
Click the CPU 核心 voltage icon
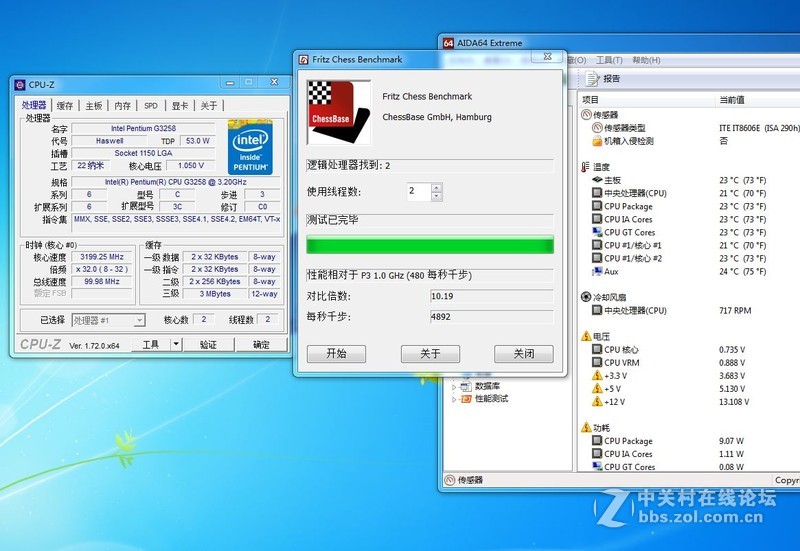pos(597,349)
